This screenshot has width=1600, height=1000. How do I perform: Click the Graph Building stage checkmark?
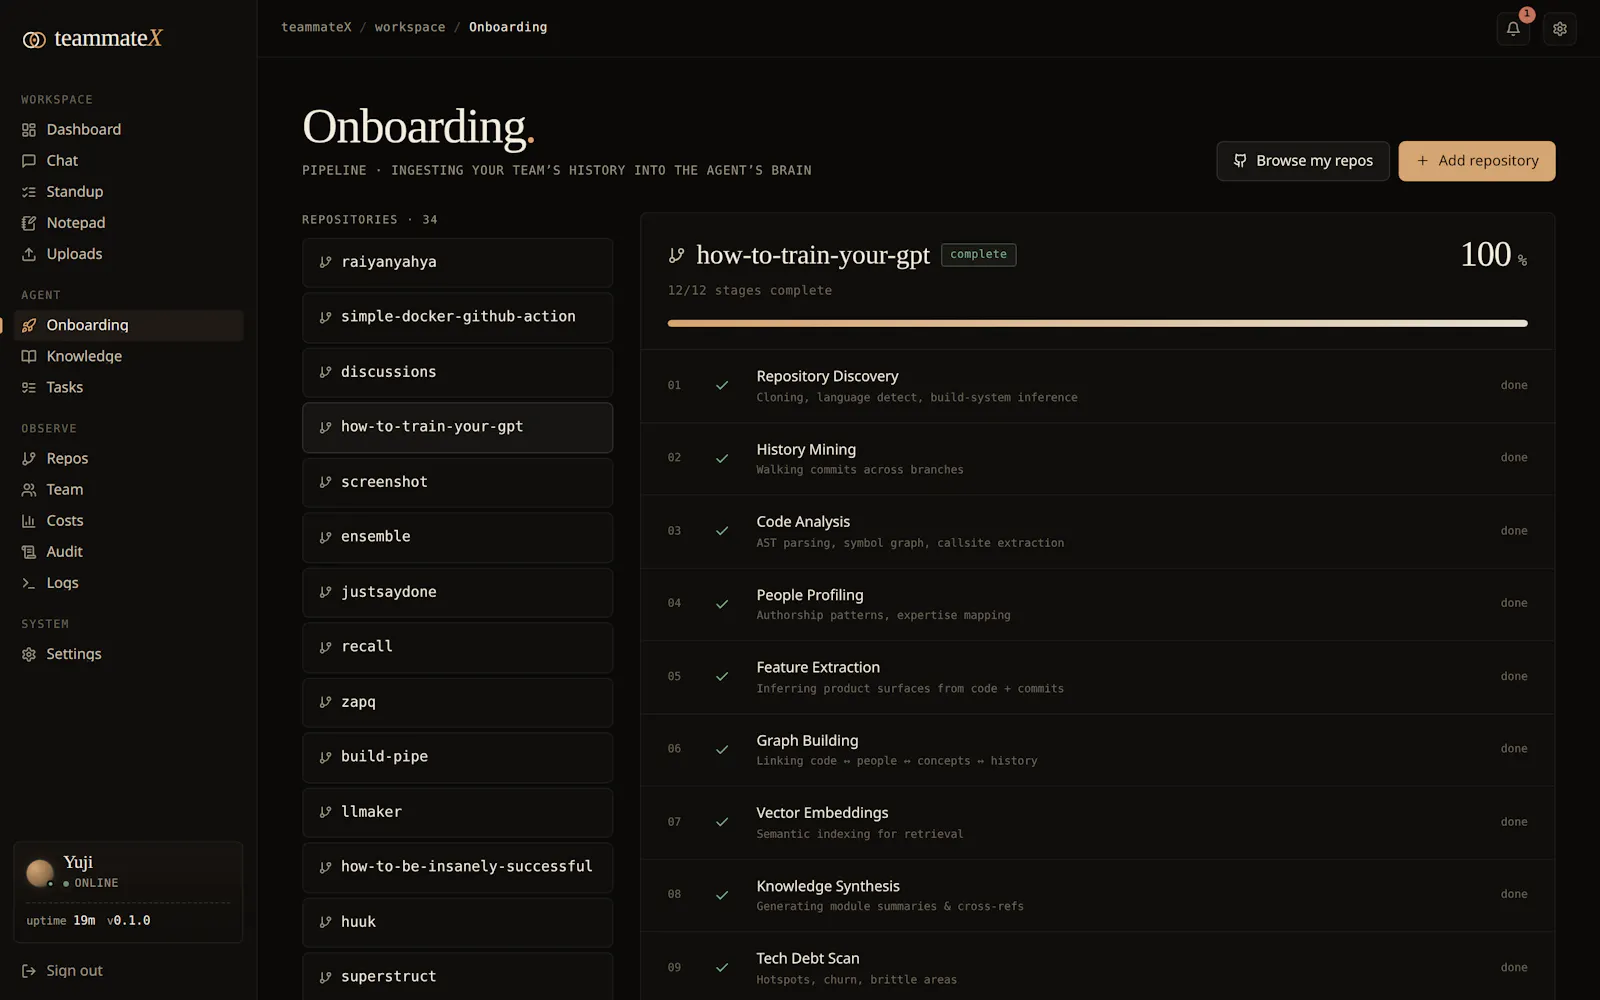(x=722, y=749)
